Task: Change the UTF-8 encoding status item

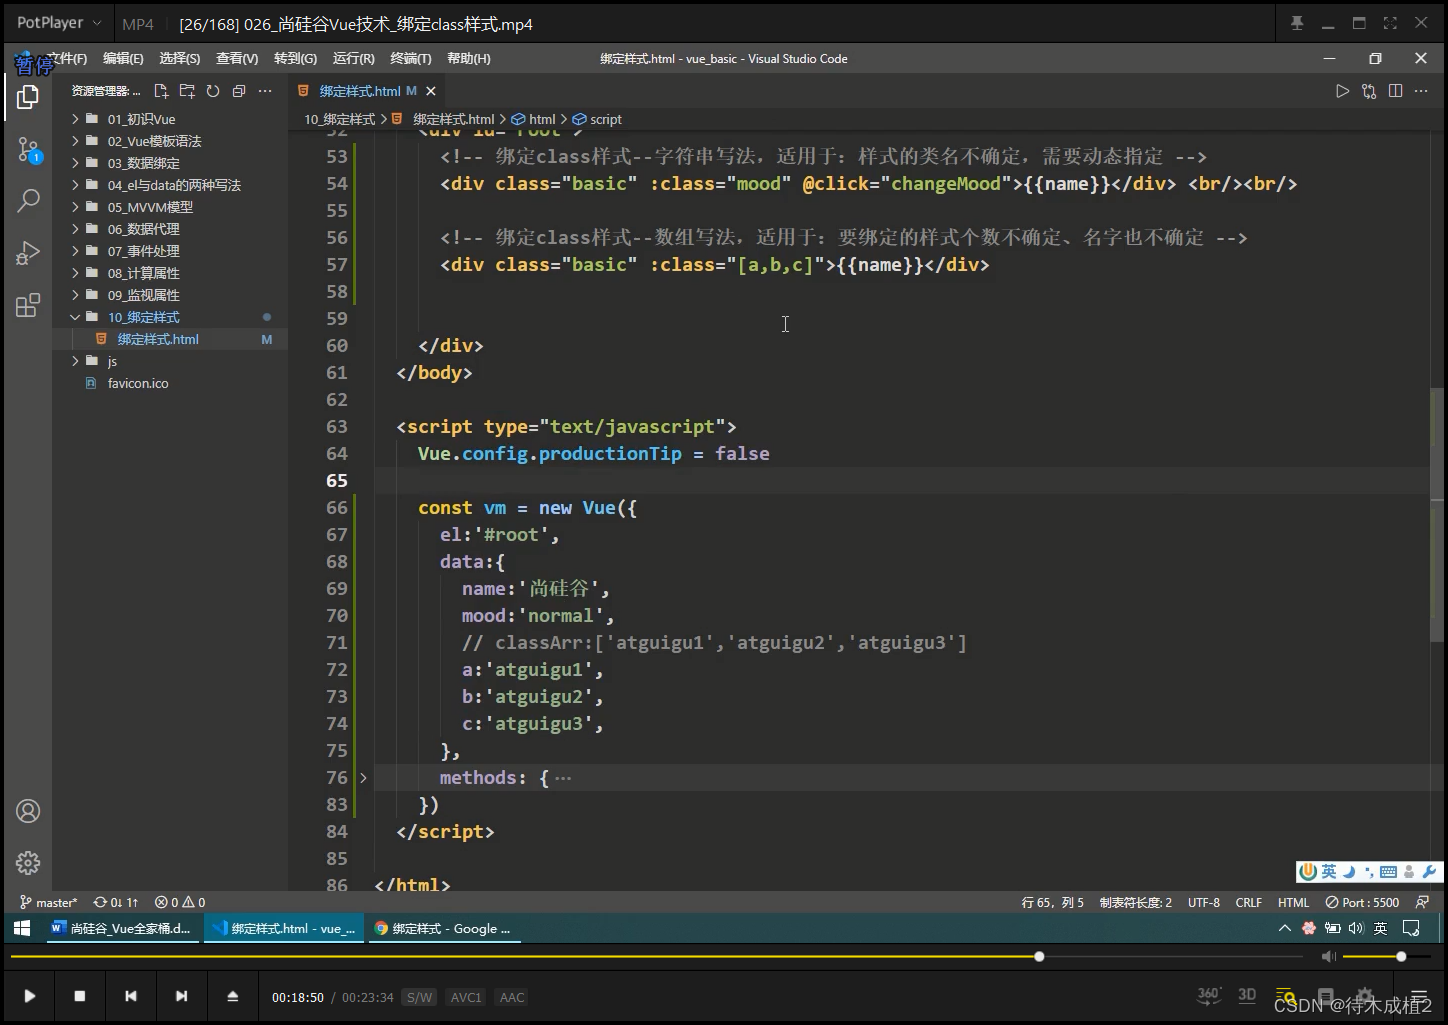Action: click(1204, 902)
